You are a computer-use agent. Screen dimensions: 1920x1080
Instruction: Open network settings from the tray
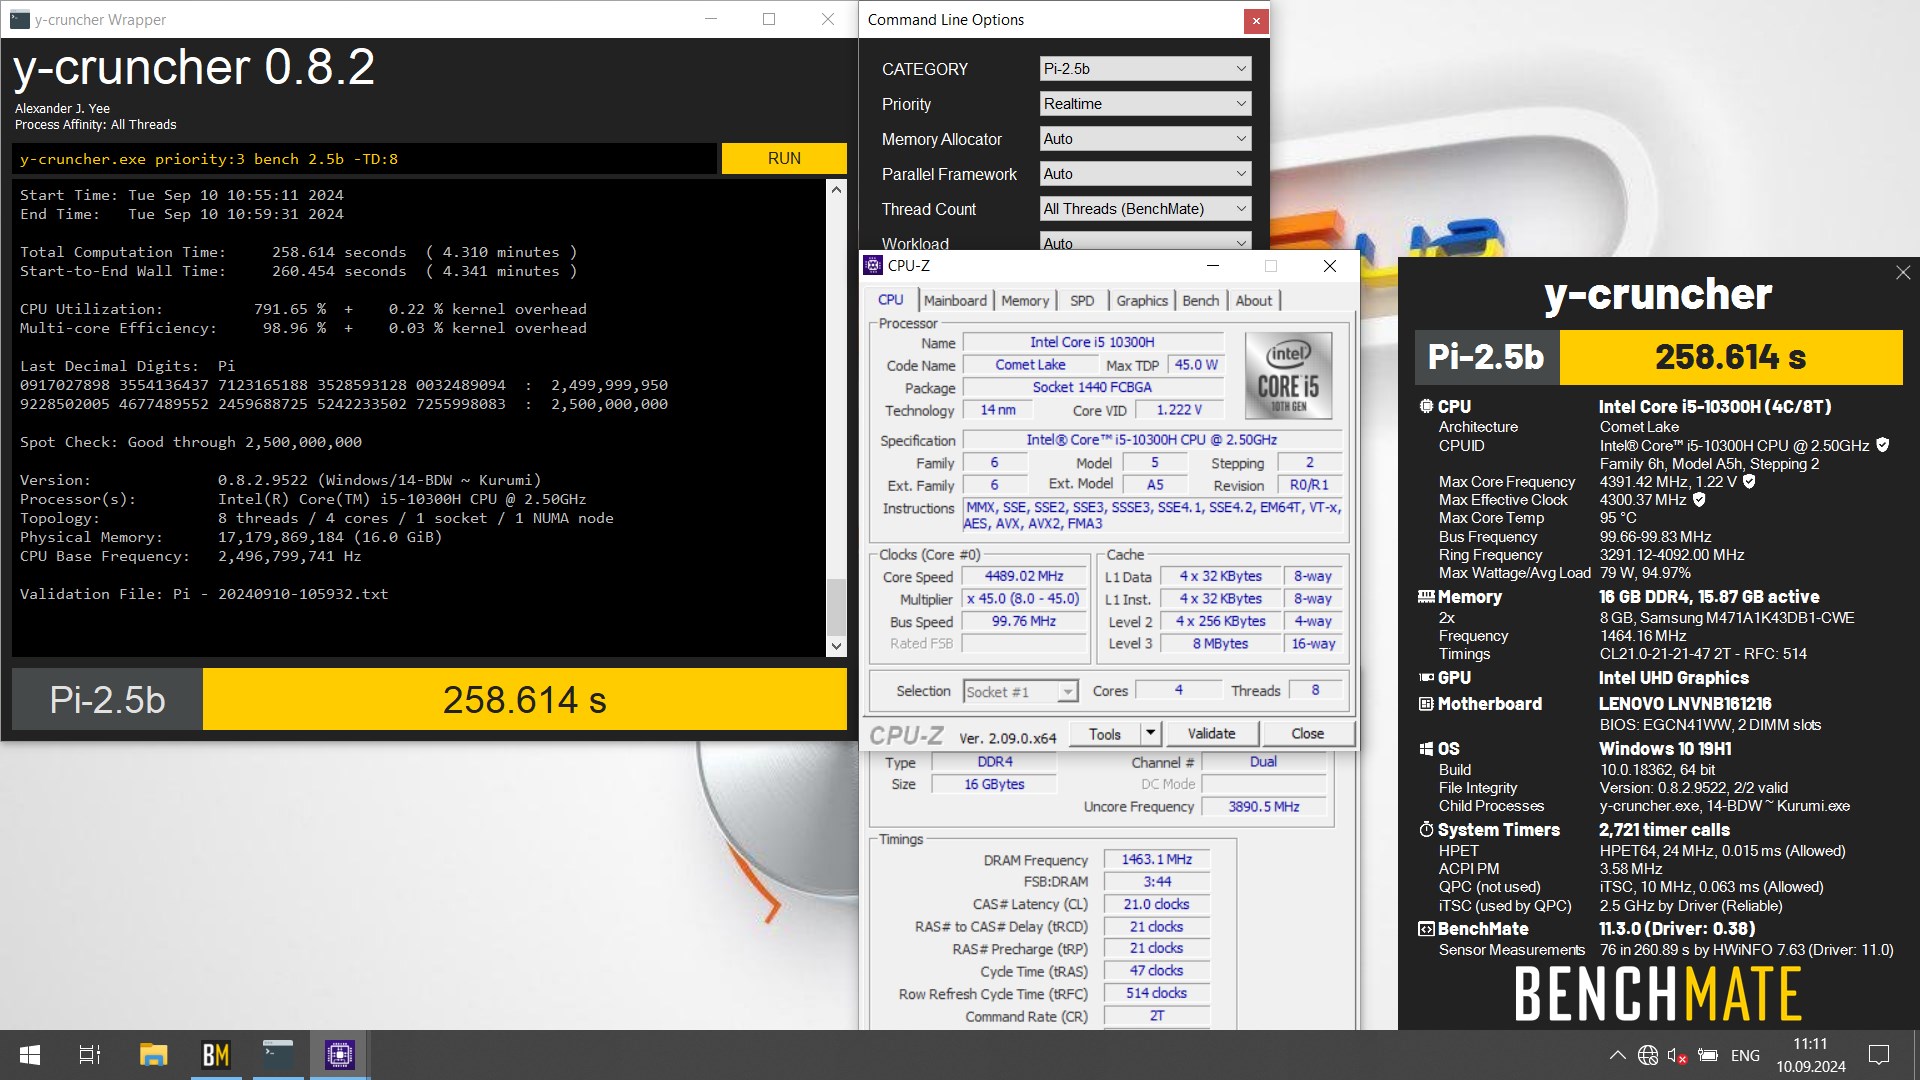tap(1648, 1055)
